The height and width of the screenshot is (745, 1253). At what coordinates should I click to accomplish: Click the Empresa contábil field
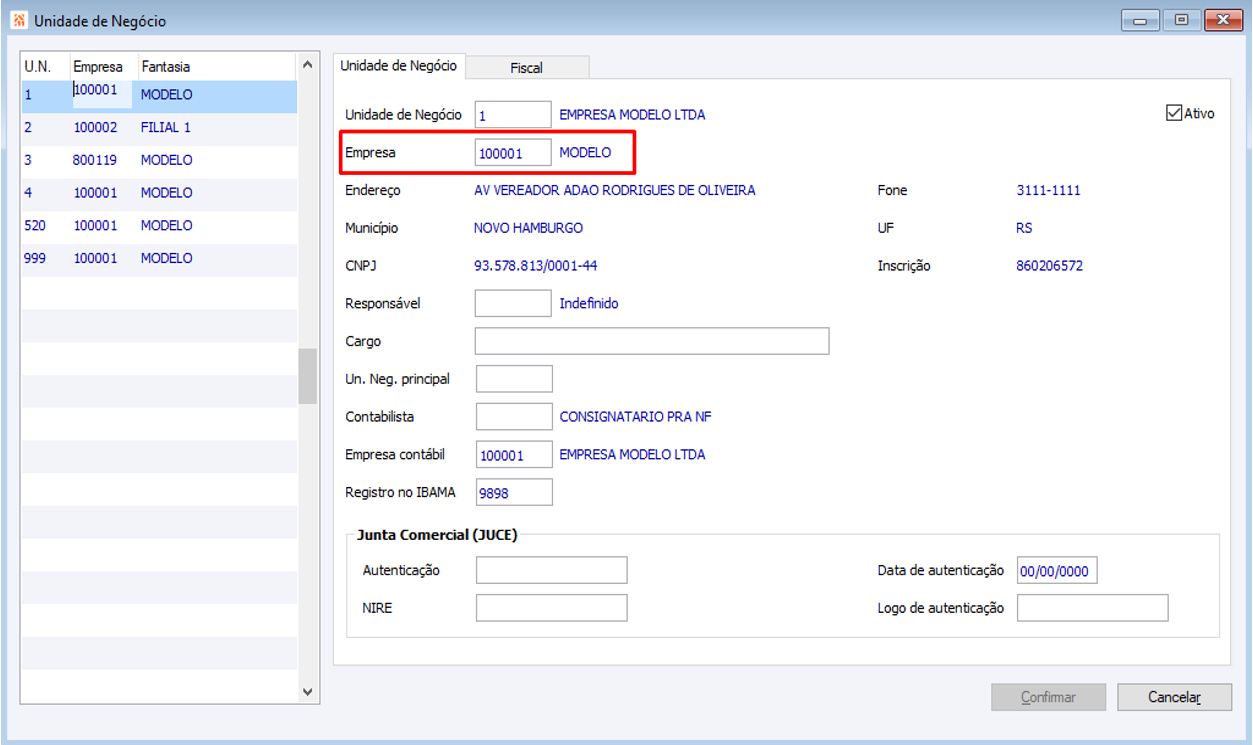tap(513, 454)
